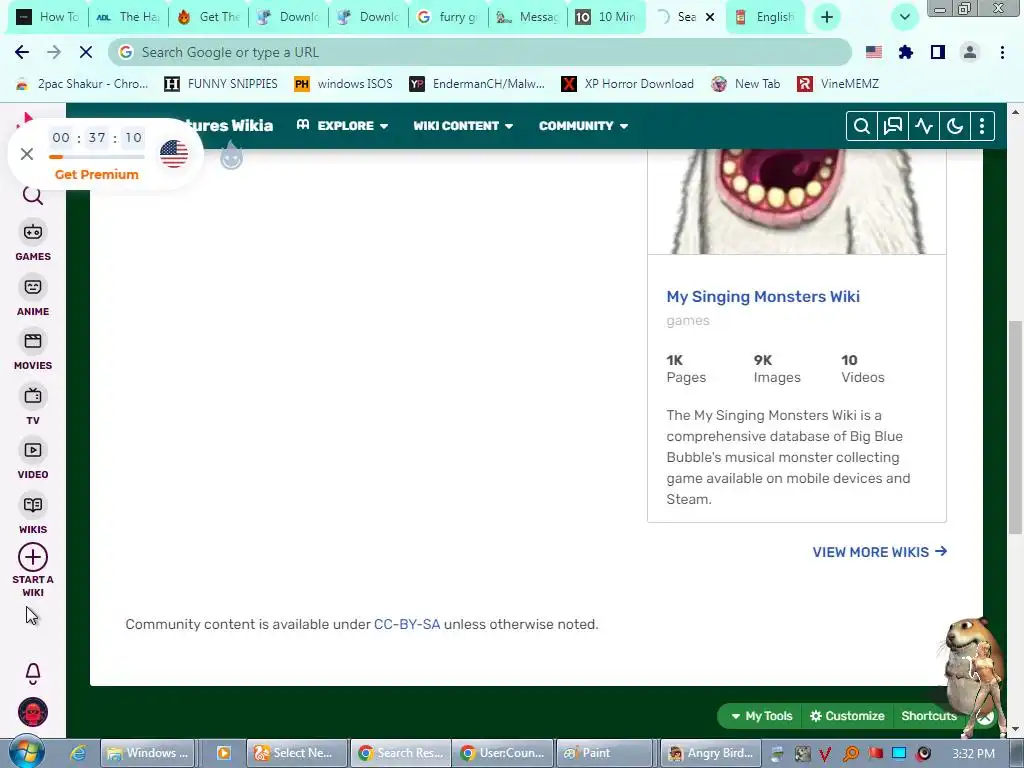Open the Anime category in sidebar
Viewport: 1024px width, 768px height.
[x=33, y=297]
